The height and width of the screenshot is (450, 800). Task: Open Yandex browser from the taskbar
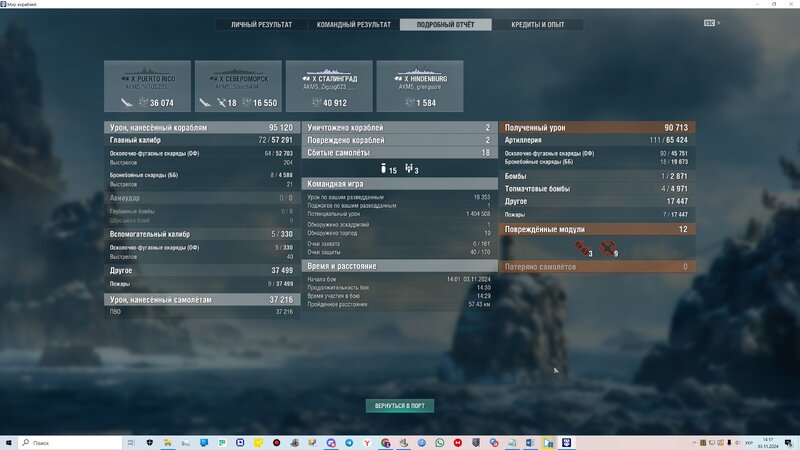(x=367, y=442)
